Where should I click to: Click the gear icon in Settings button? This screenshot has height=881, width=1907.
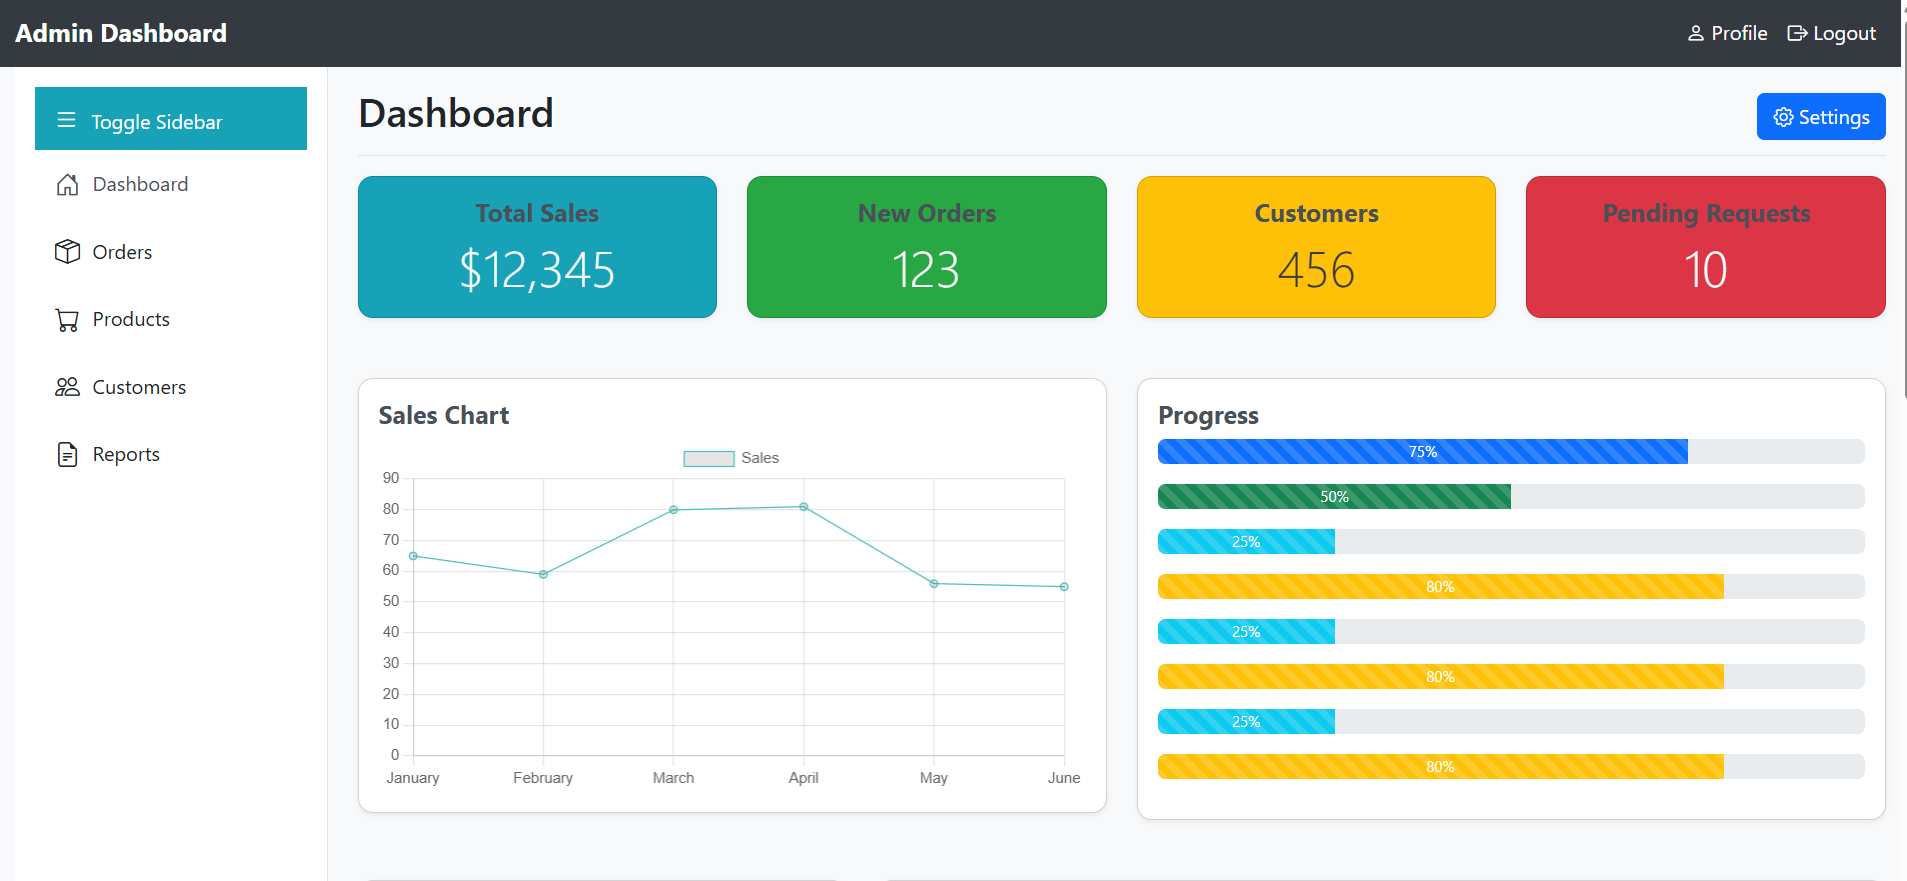[1783, 117]
